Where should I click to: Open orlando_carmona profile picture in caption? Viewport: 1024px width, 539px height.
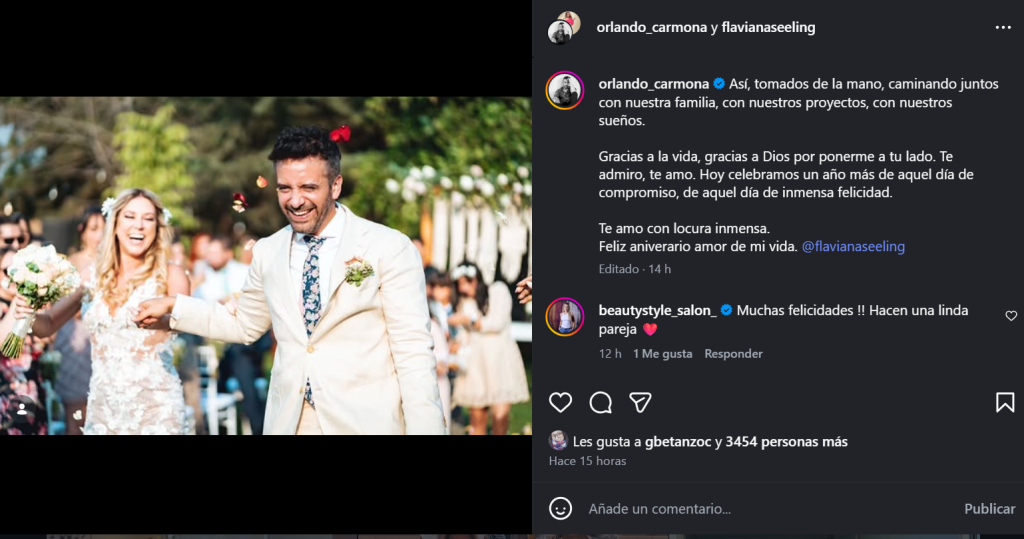point(565,90)
